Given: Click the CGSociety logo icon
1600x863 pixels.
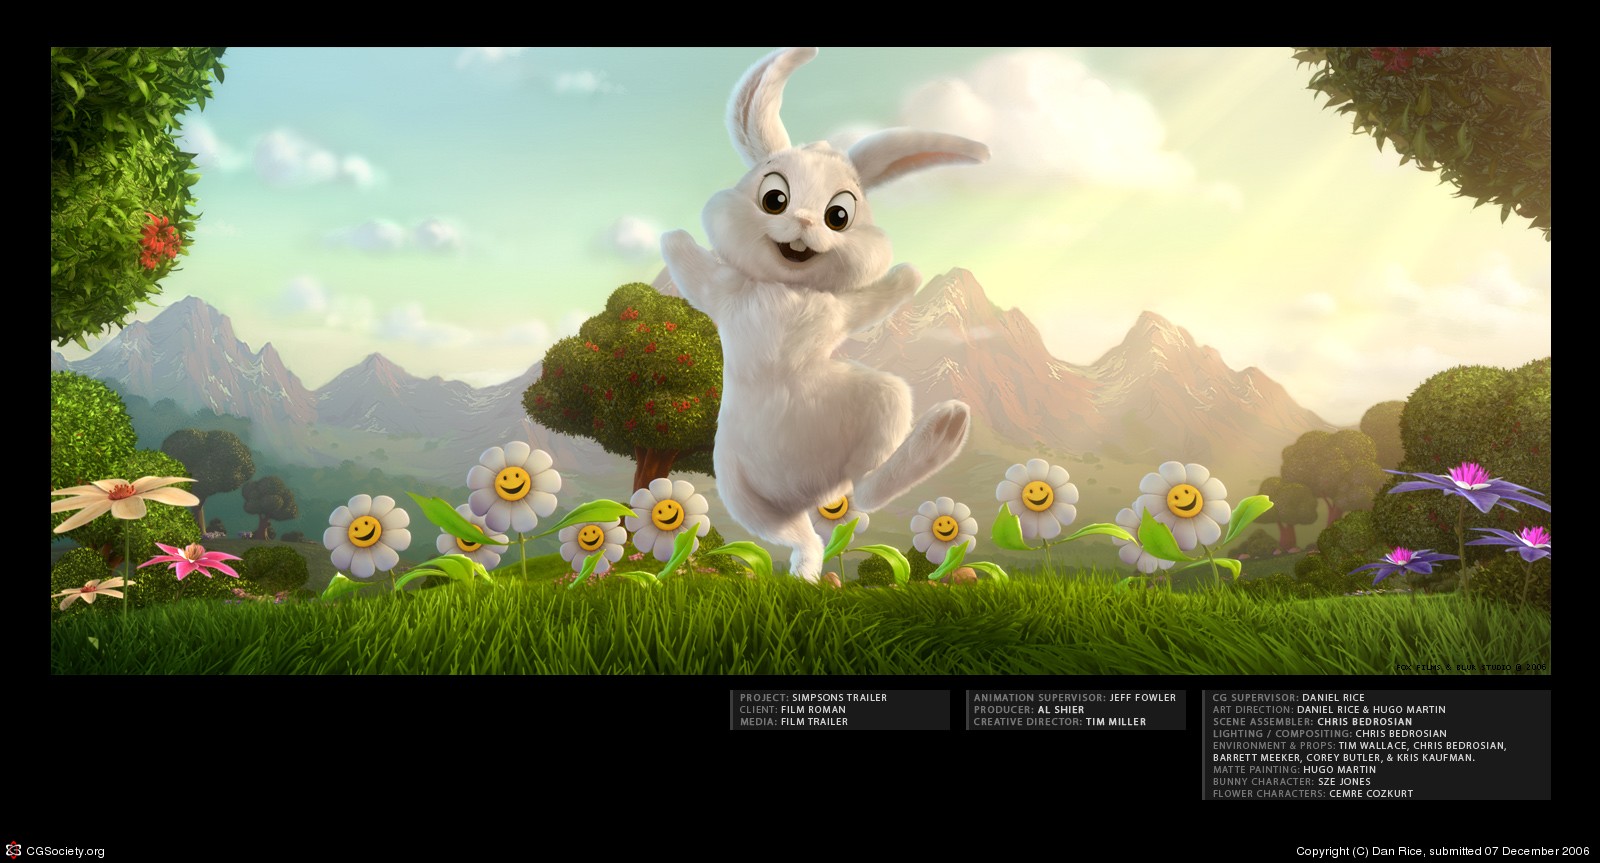Looking at the screenshot, I should (x=13, y=851).
